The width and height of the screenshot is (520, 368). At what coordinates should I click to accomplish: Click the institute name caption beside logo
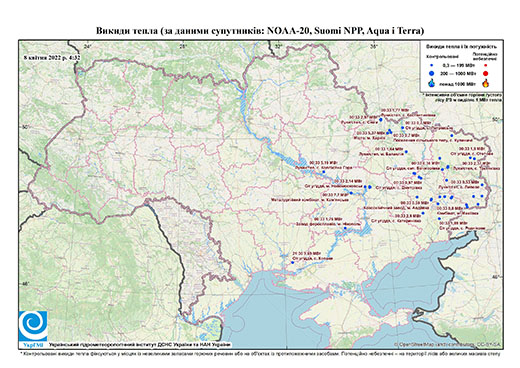(x=139, y=344)
